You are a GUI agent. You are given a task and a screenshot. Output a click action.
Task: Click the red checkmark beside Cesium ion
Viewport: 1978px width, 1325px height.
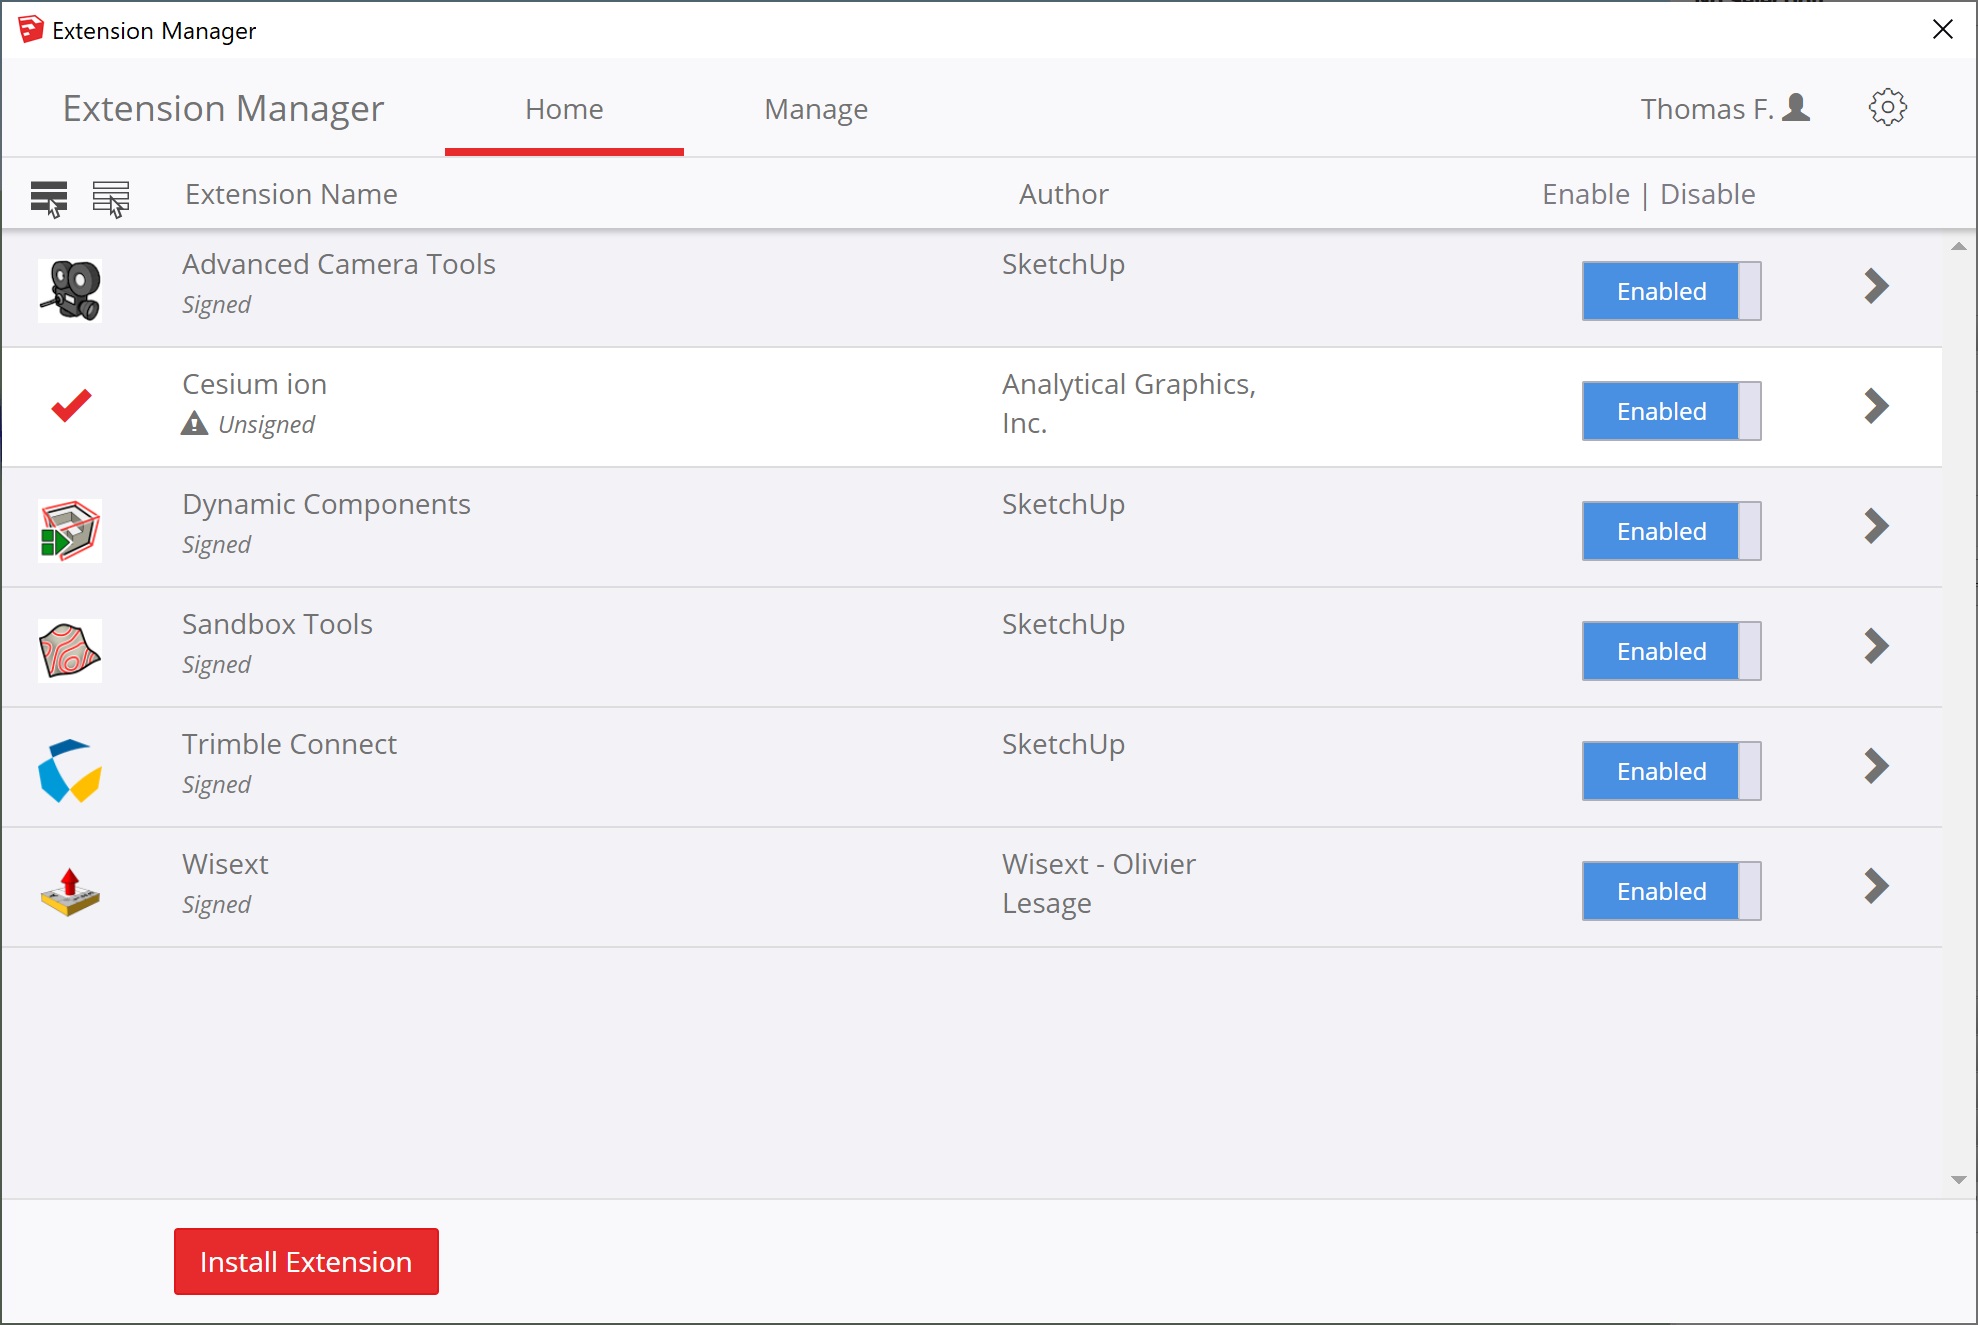tap(71, 406)
